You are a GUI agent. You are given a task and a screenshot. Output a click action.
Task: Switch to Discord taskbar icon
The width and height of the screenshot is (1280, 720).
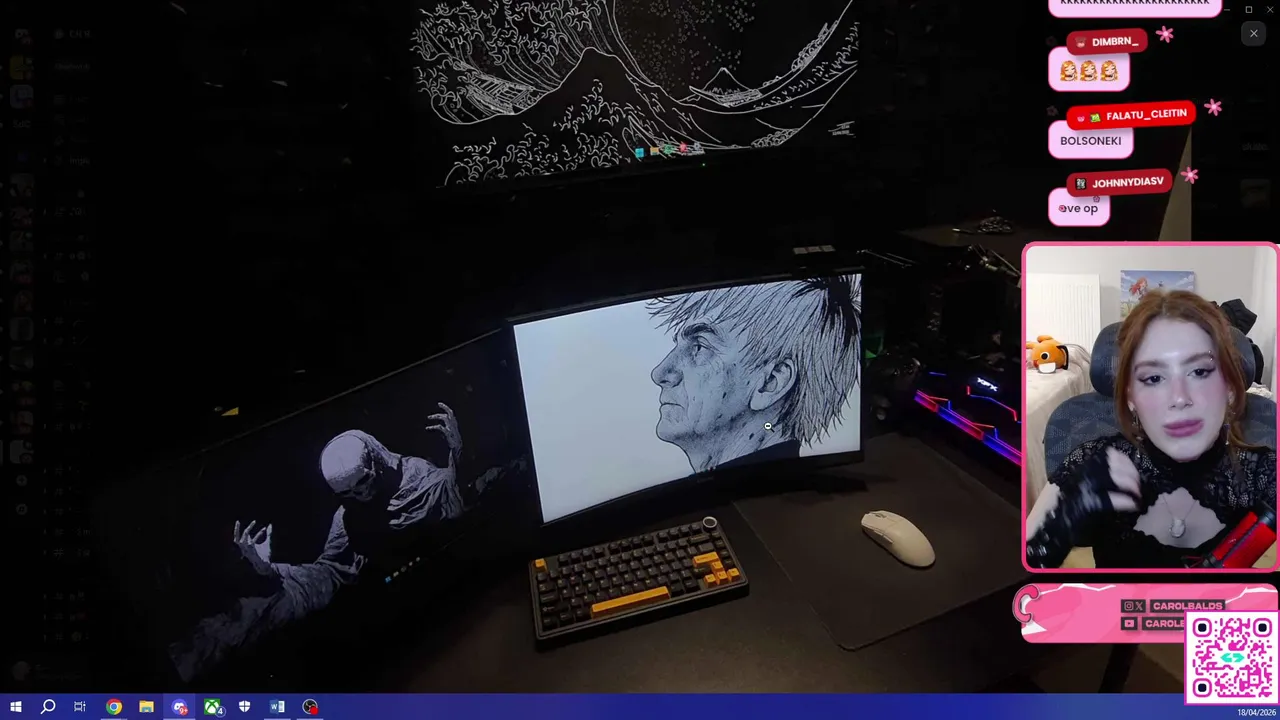[179, 707]
